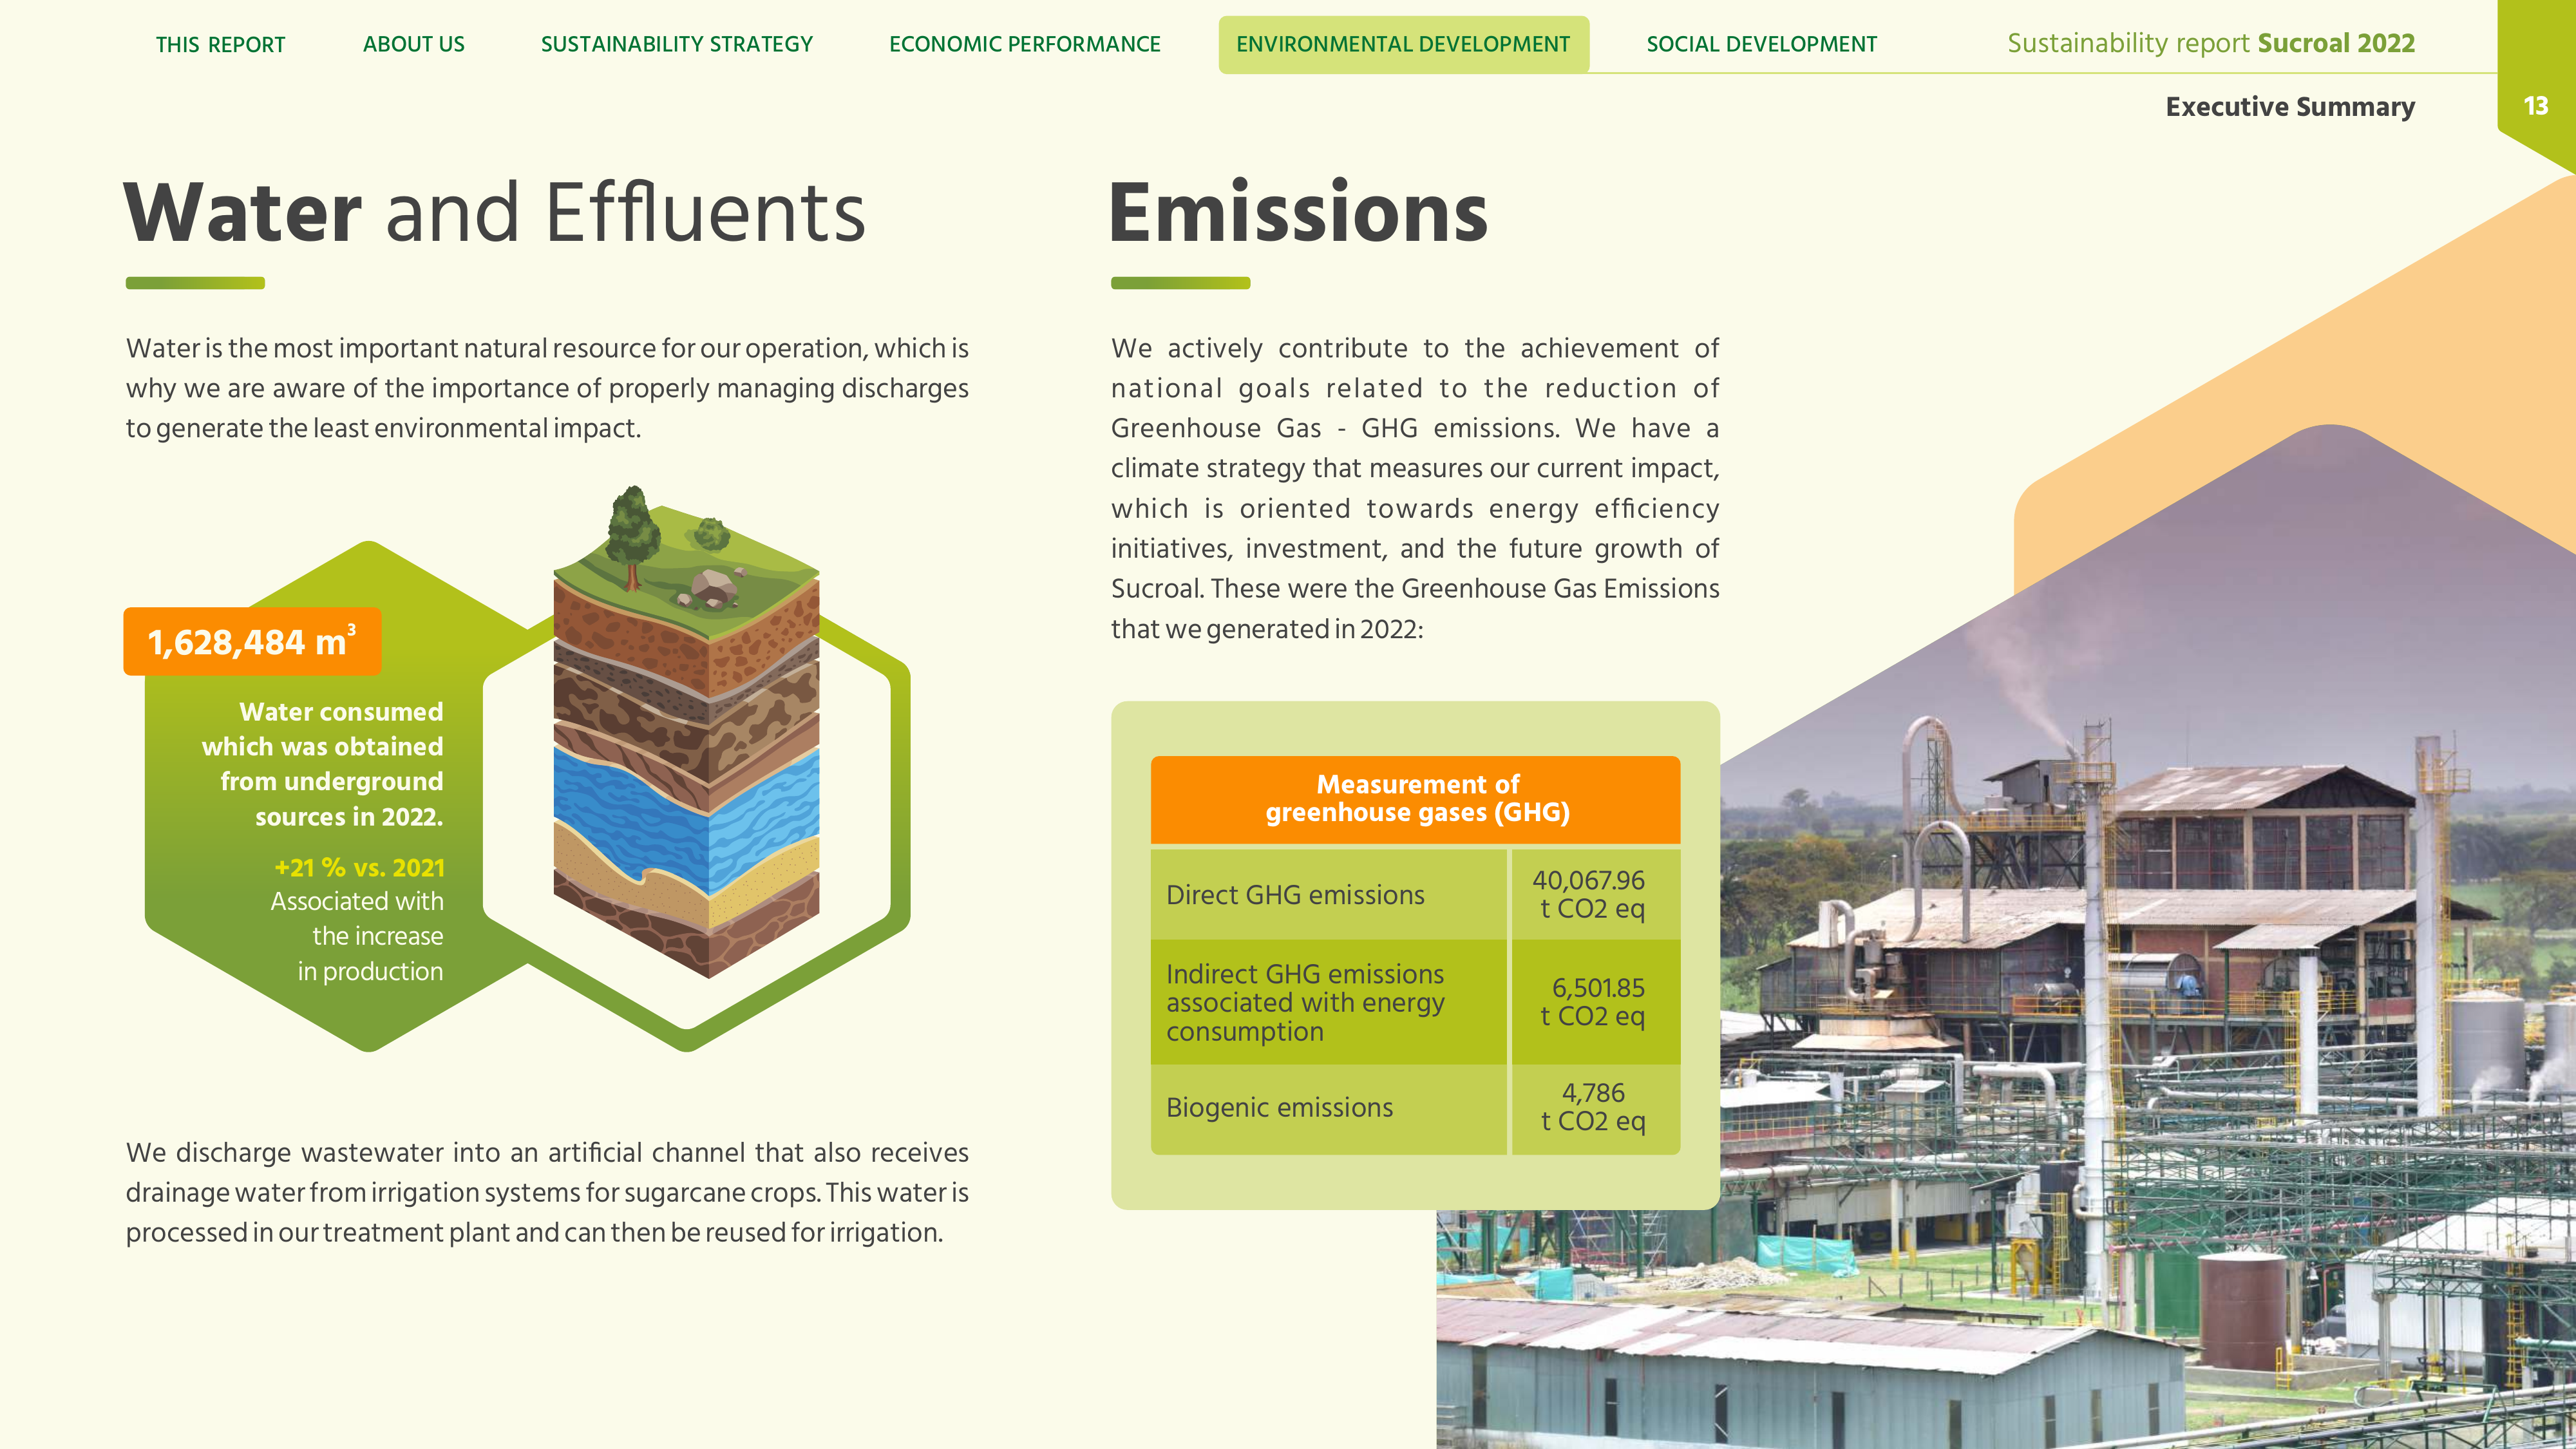Click the Sustainability report Sucroal 2022 title
Image resolution: width=2576 pixels, height=1449 pixels.
2211,43
